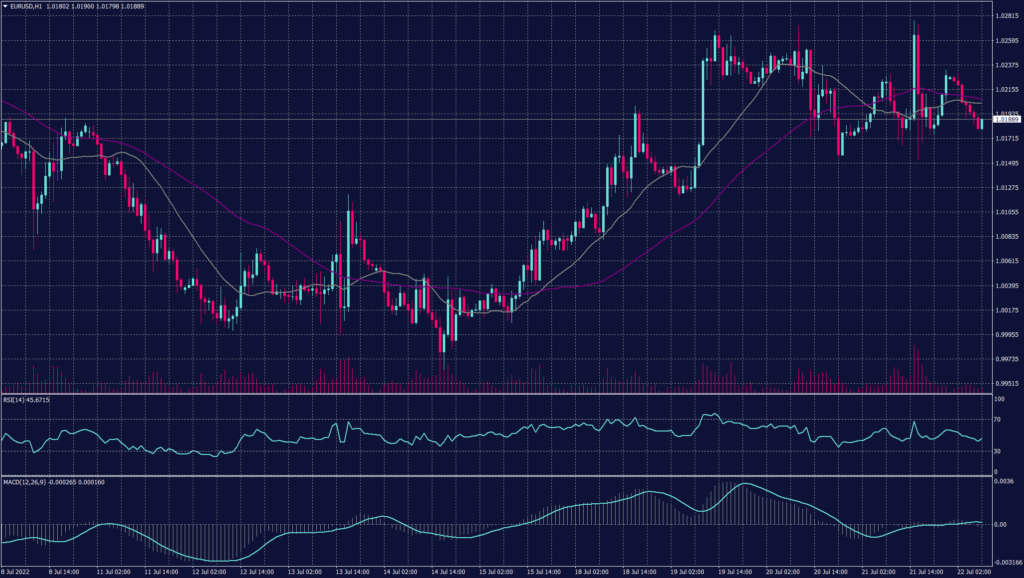This screenshot has height=578, width=1024.
Task: Select the RSI value 45.6715 readout
Action: coord(38,400)
